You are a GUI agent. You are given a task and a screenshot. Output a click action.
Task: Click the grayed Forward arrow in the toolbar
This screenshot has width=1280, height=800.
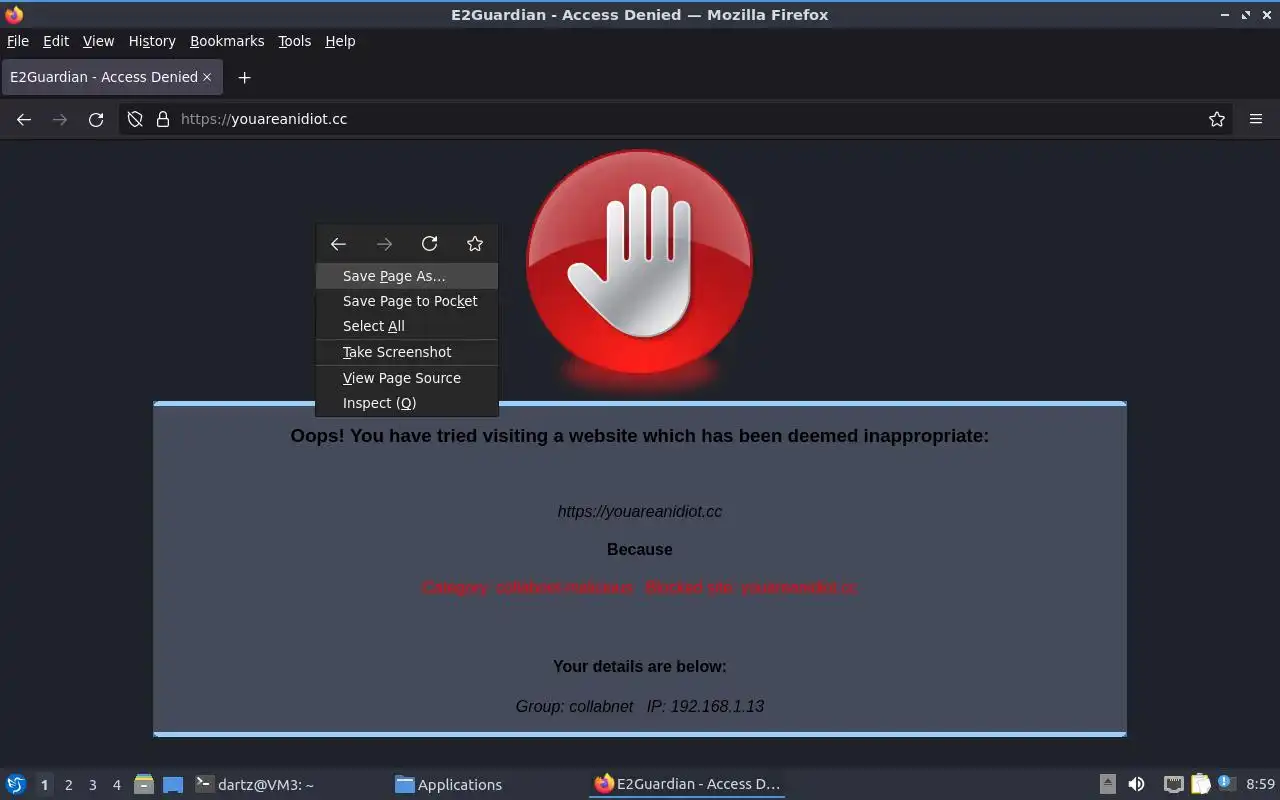(60, 119)
